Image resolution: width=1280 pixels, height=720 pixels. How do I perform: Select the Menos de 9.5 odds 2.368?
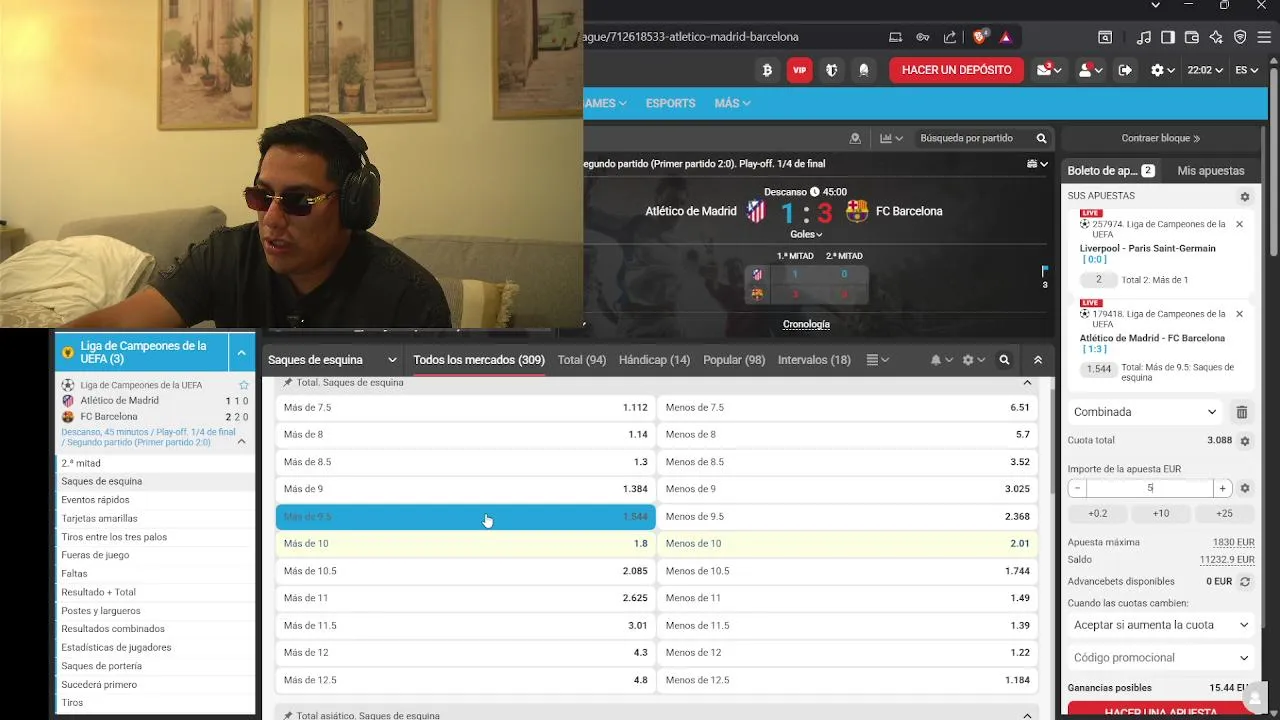point(847,517)
